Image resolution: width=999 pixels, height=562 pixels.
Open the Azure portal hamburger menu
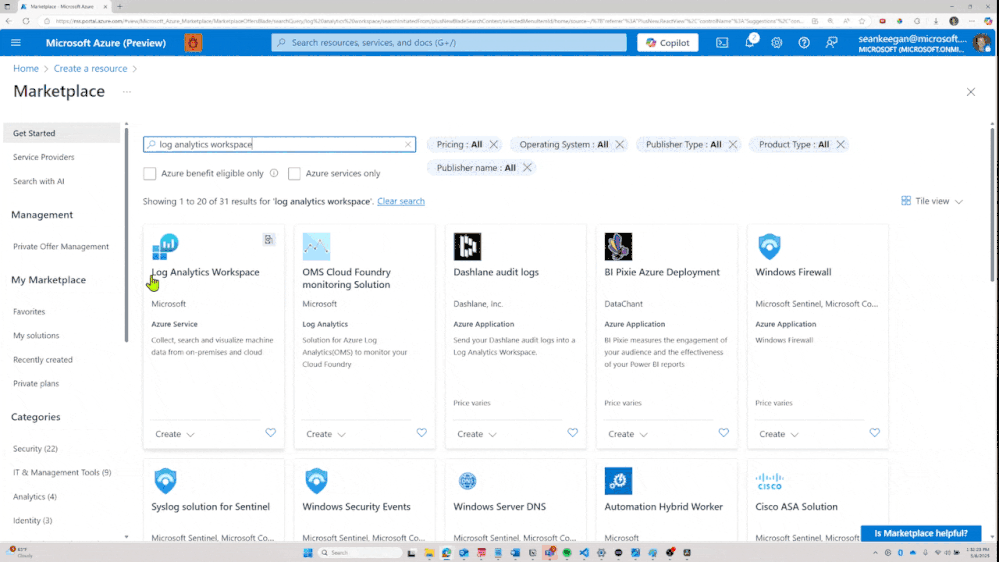click(16, 43)
